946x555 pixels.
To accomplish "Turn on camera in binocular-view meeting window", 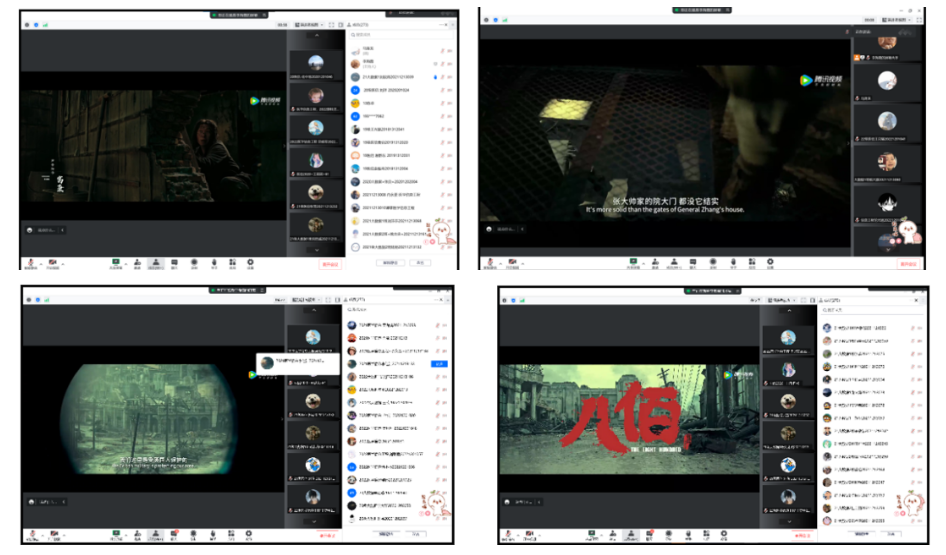I will (x=54, y=535).
